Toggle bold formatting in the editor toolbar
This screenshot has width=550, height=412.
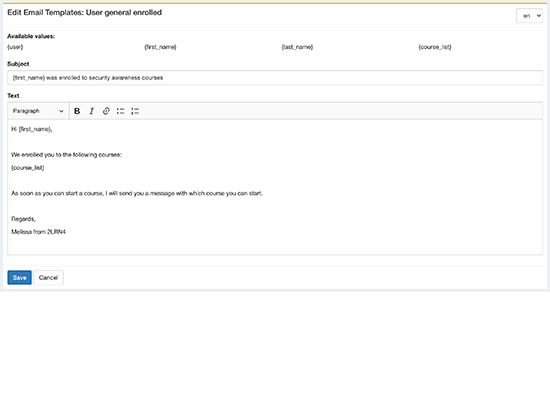click(77, 111)
